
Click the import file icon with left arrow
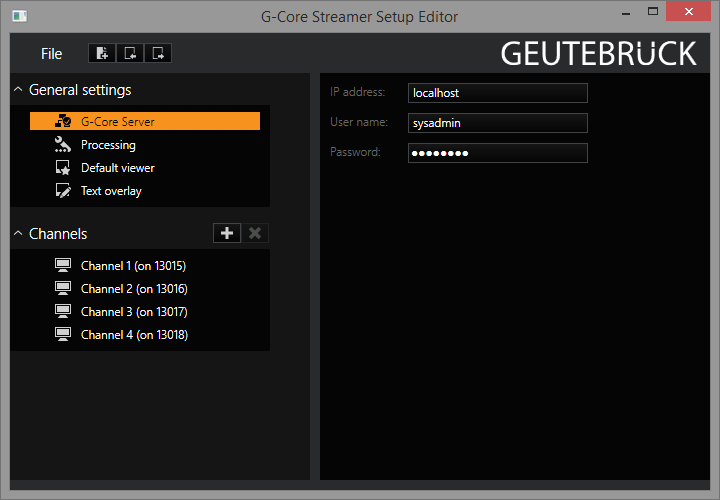(x=130, y=53)
